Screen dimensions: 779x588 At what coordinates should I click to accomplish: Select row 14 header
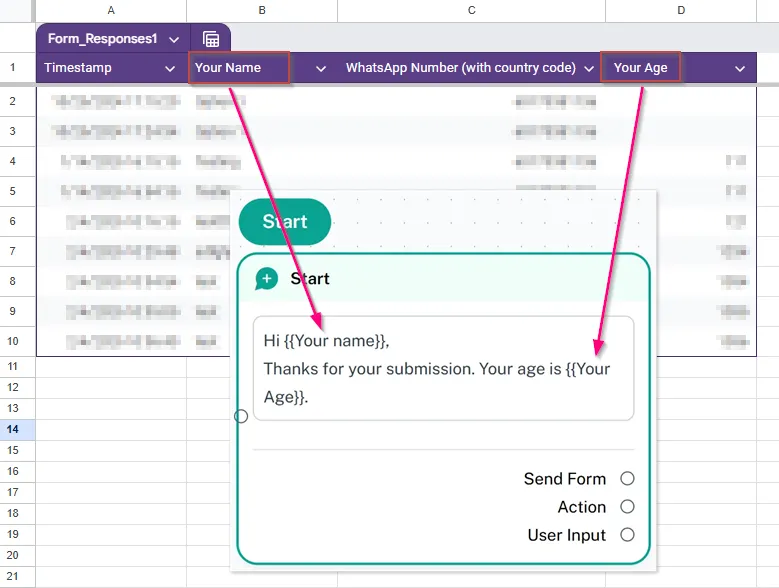coord(14,429)
